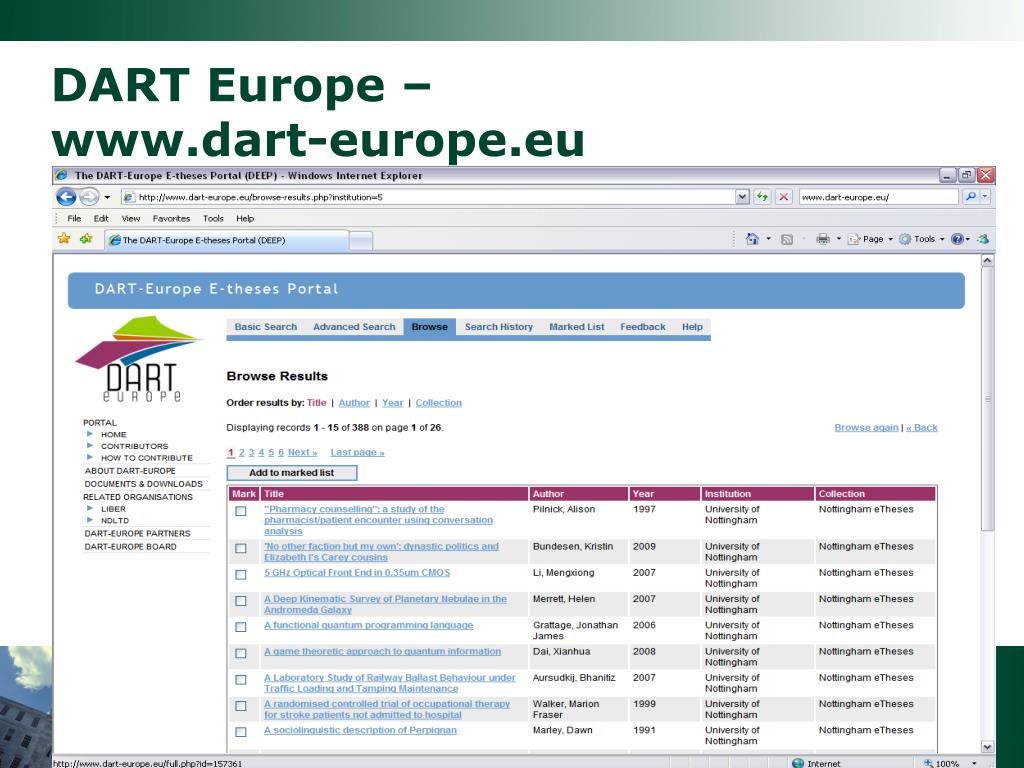The width and height of the screenshot is (1024, 768).
Task: Sort results by Collection link
Action: 439,403
